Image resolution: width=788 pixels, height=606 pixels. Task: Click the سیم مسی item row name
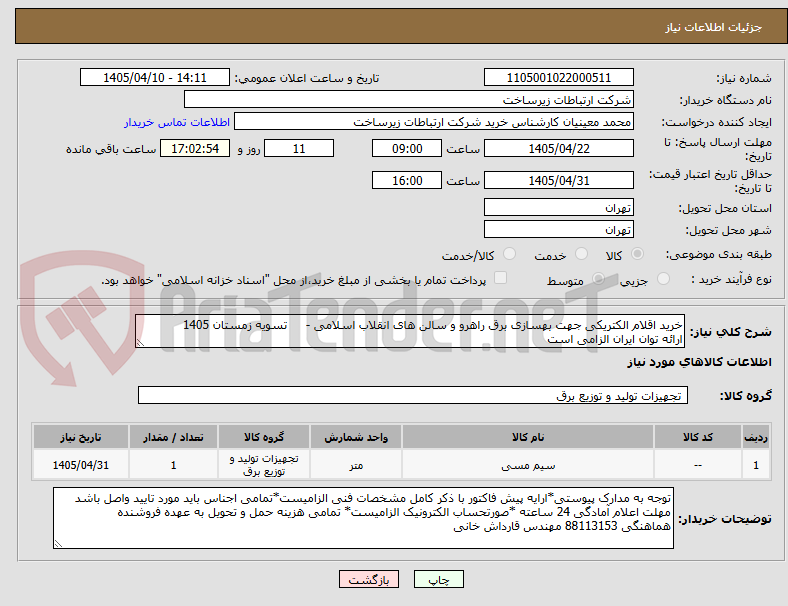tap(528, 465)
